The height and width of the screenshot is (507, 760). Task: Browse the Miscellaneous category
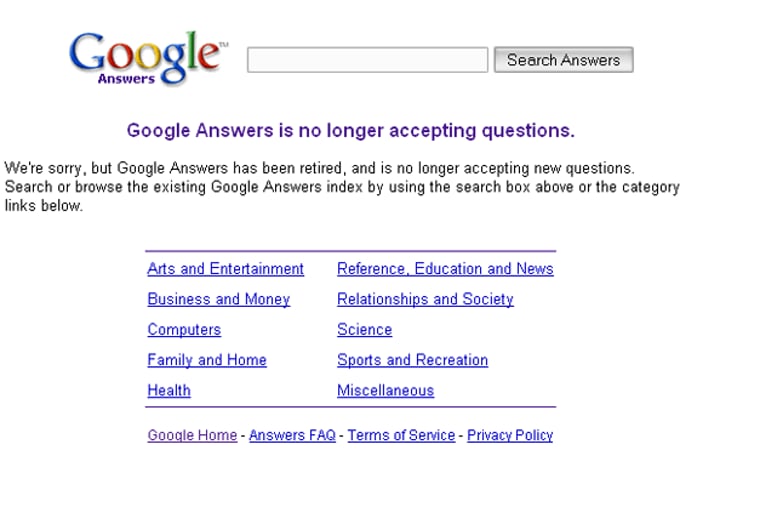(x=385, y=391)
